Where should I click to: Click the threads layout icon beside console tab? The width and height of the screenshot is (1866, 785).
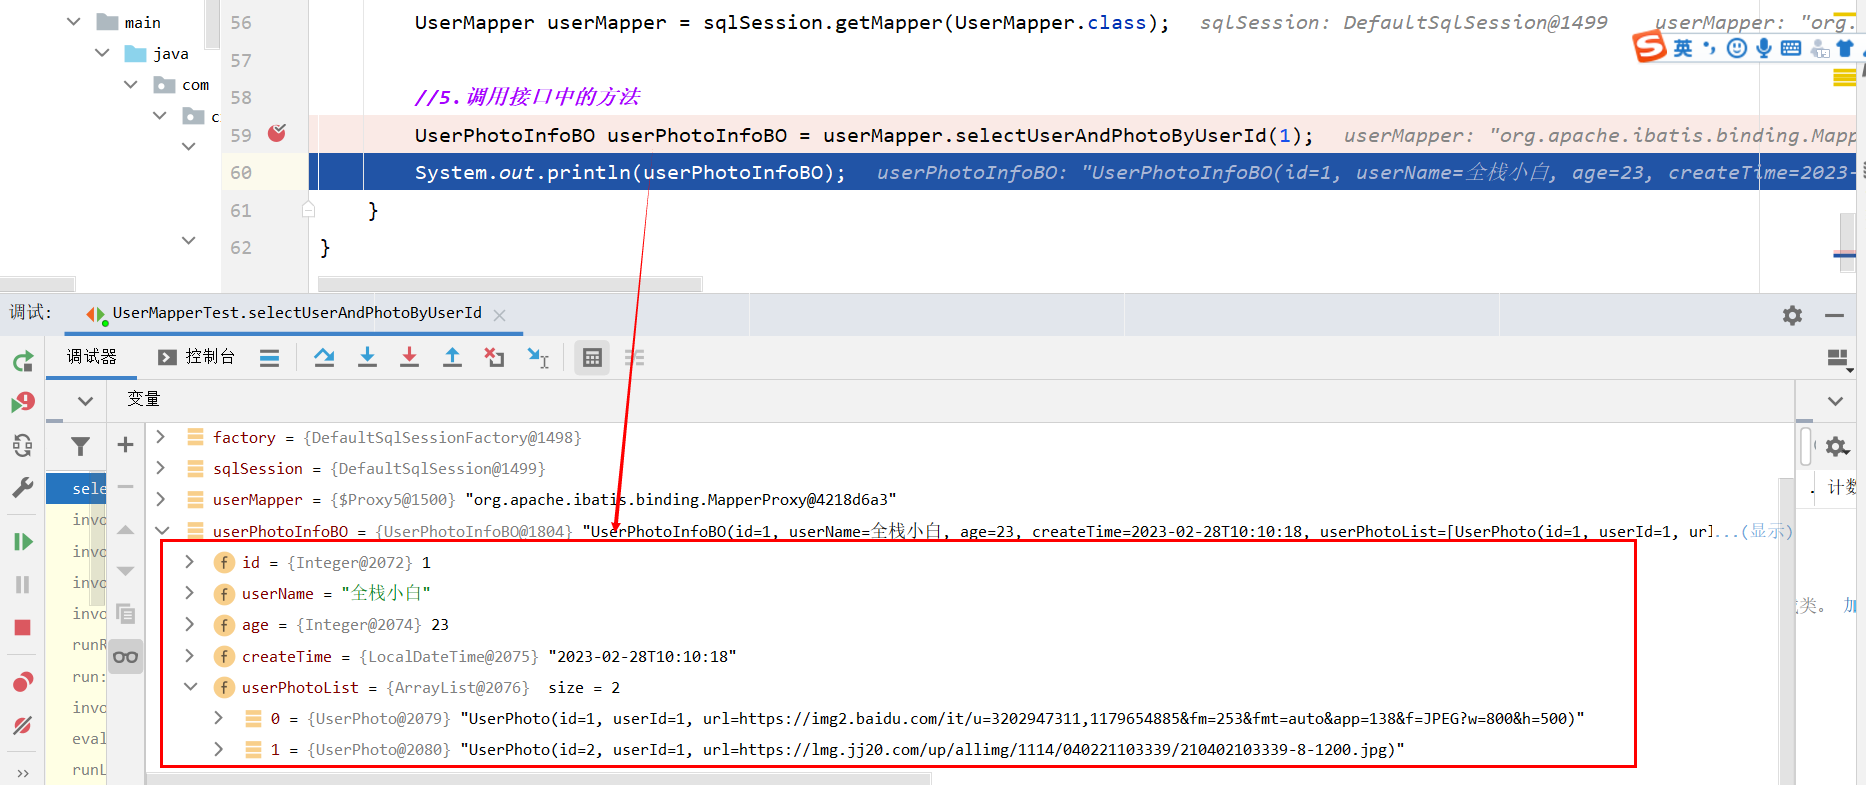click(x=269, y=358)
